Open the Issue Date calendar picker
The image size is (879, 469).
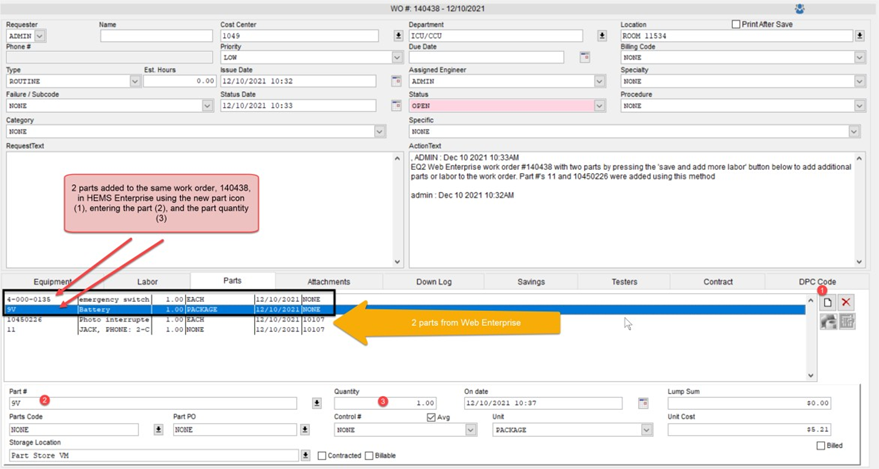coord(396,81)
